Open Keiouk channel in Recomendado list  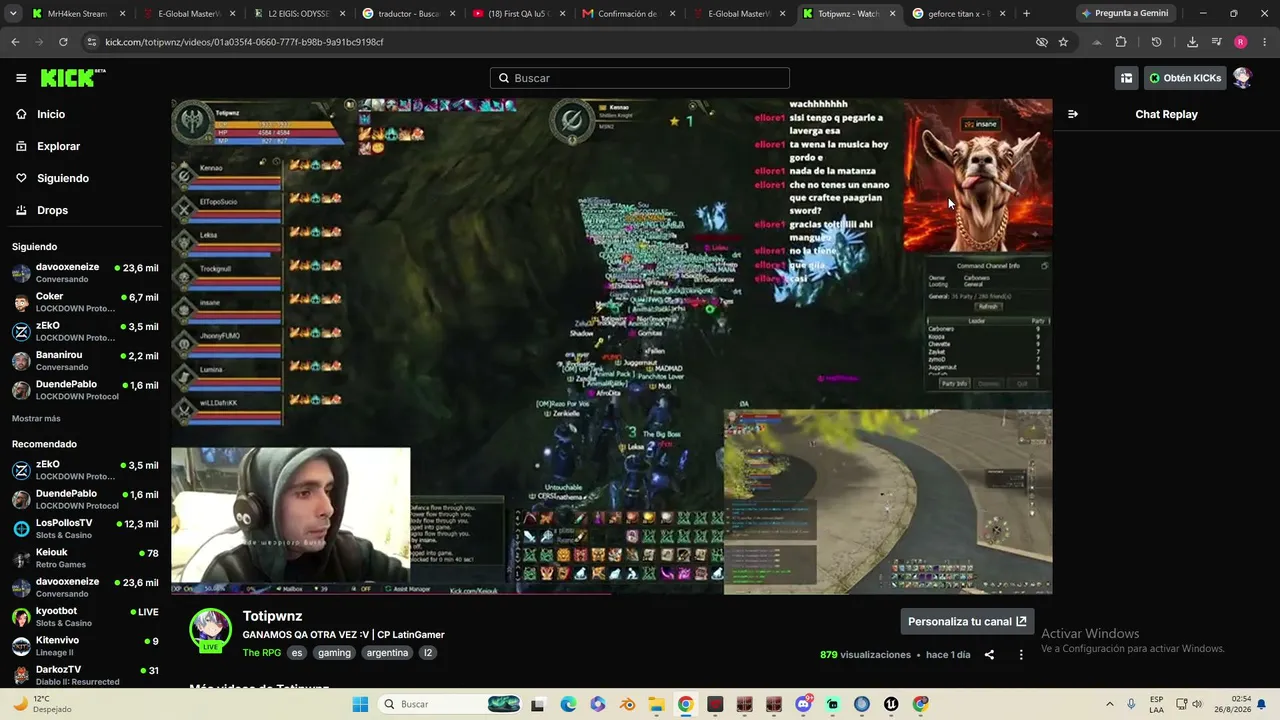pyautogui.click(x=85, y=558)
